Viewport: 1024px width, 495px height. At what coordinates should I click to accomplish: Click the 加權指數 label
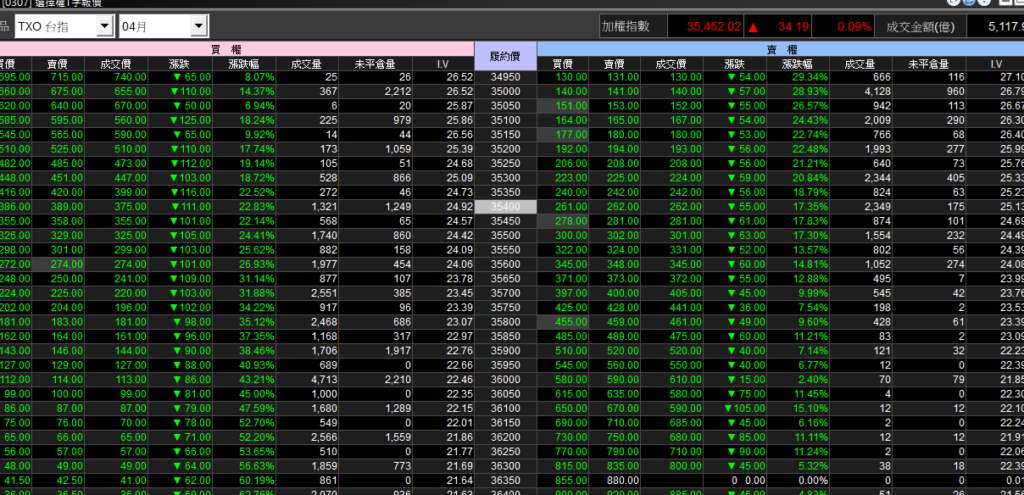[628, 25]
